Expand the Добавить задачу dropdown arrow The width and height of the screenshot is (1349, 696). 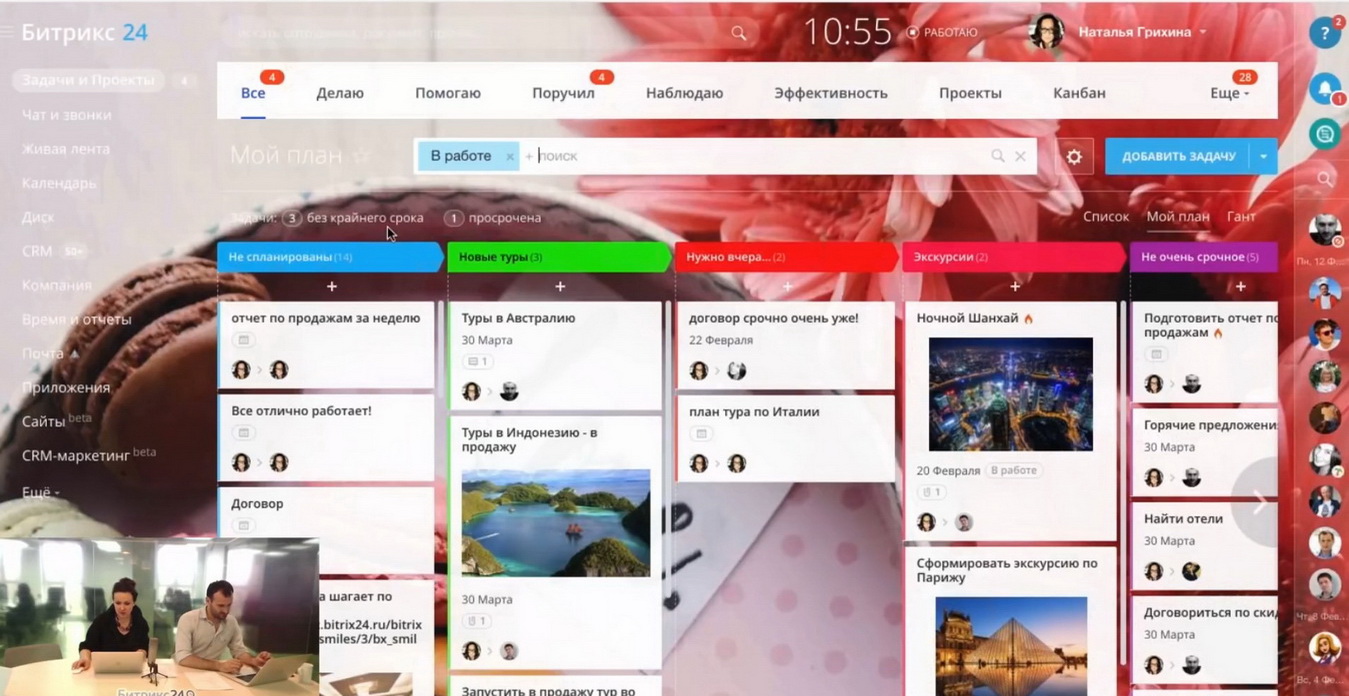pyautogui.click(x=1263, y=157)
